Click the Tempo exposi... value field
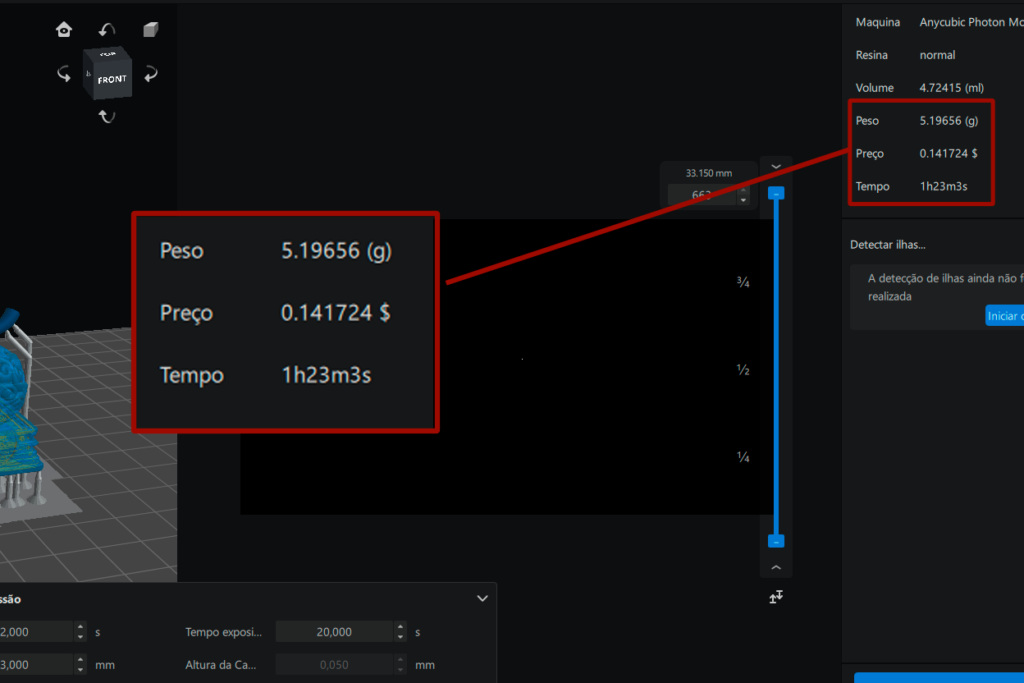This screenshot has width=1024, height=683. [334, 632]
